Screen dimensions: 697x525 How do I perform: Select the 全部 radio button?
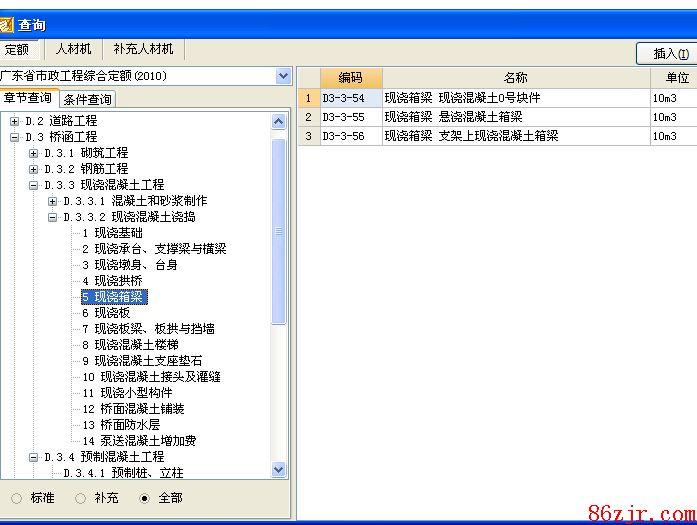tap(144, 497)
